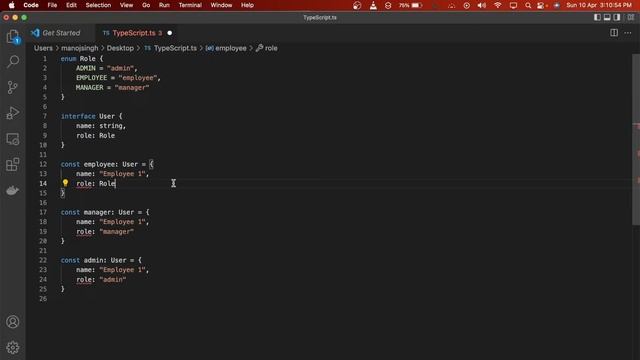Click line number 1 in gutter
640x360 pixels.
(x=44, y=59)
